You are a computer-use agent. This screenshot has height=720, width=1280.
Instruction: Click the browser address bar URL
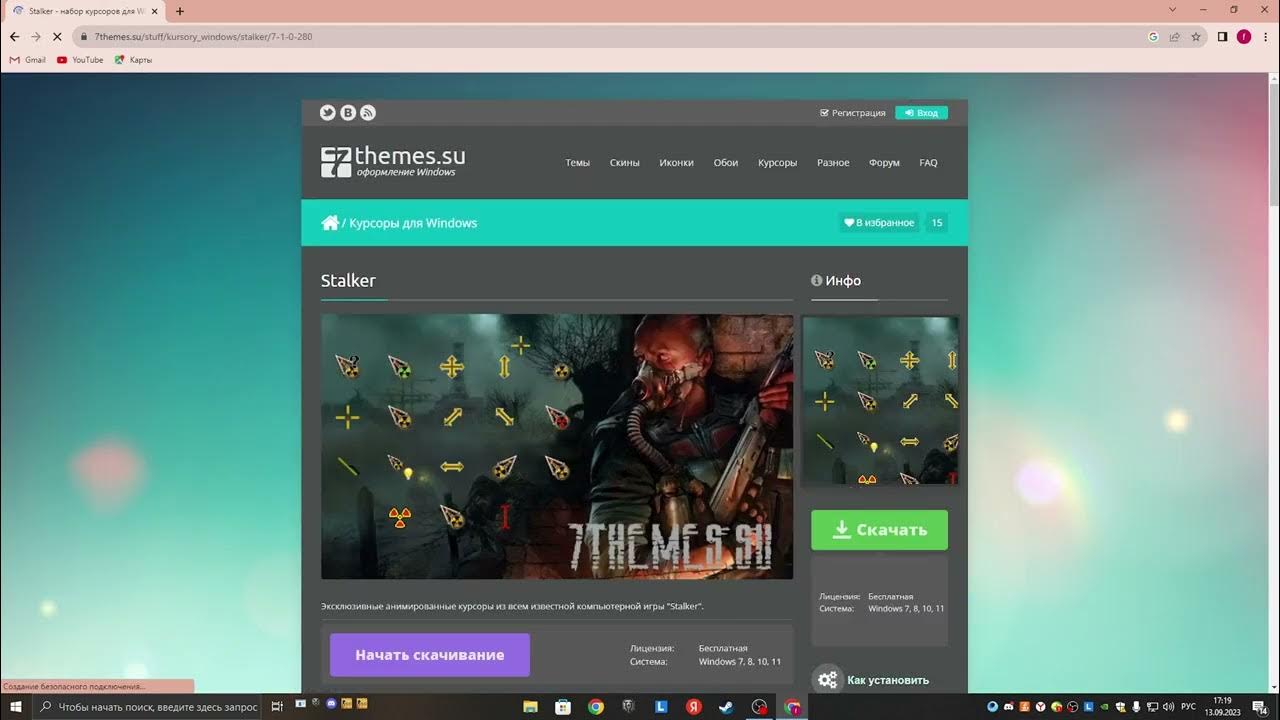tap(203, 36)
